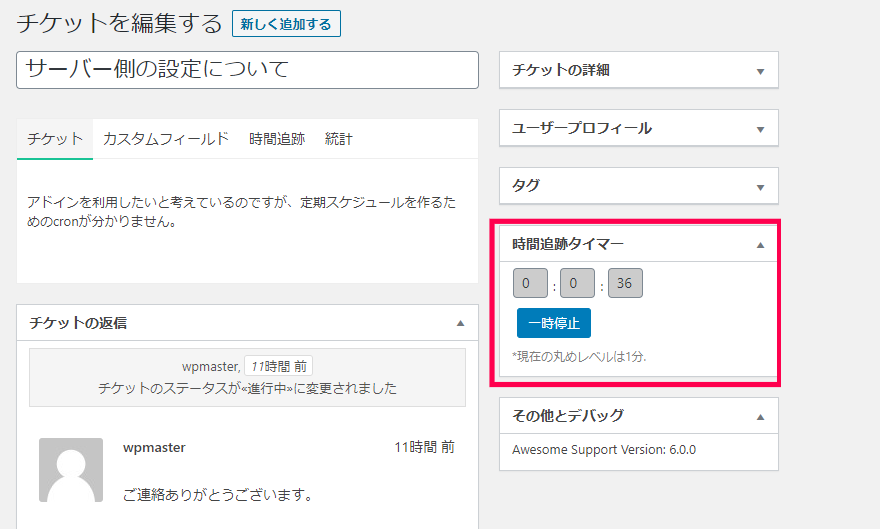Click the ticket description text area
This screenshot has width=880, height=529.
(x=247, y=212)
